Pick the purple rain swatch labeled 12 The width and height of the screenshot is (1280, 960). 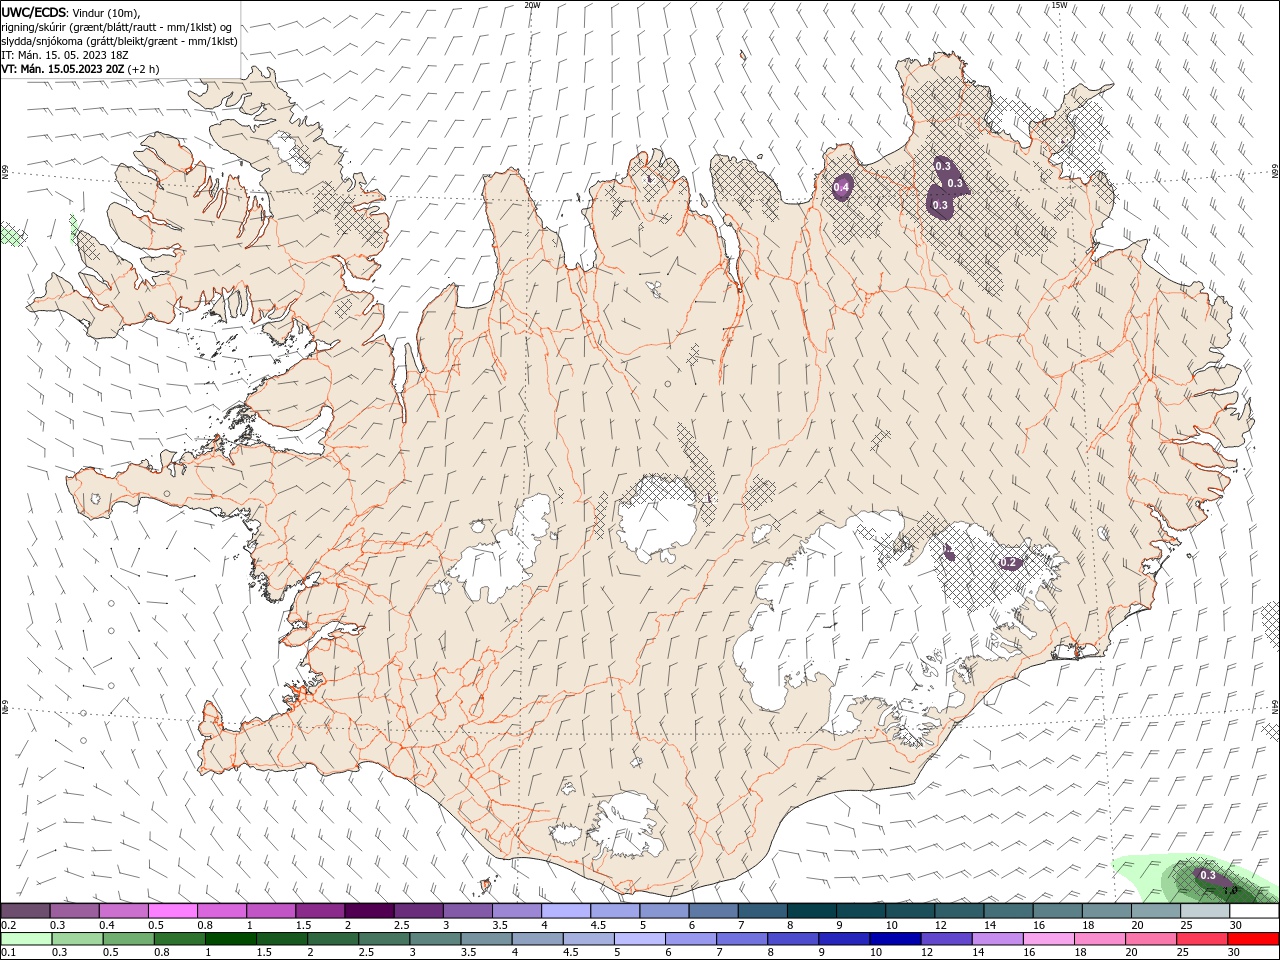click(946, 939)
